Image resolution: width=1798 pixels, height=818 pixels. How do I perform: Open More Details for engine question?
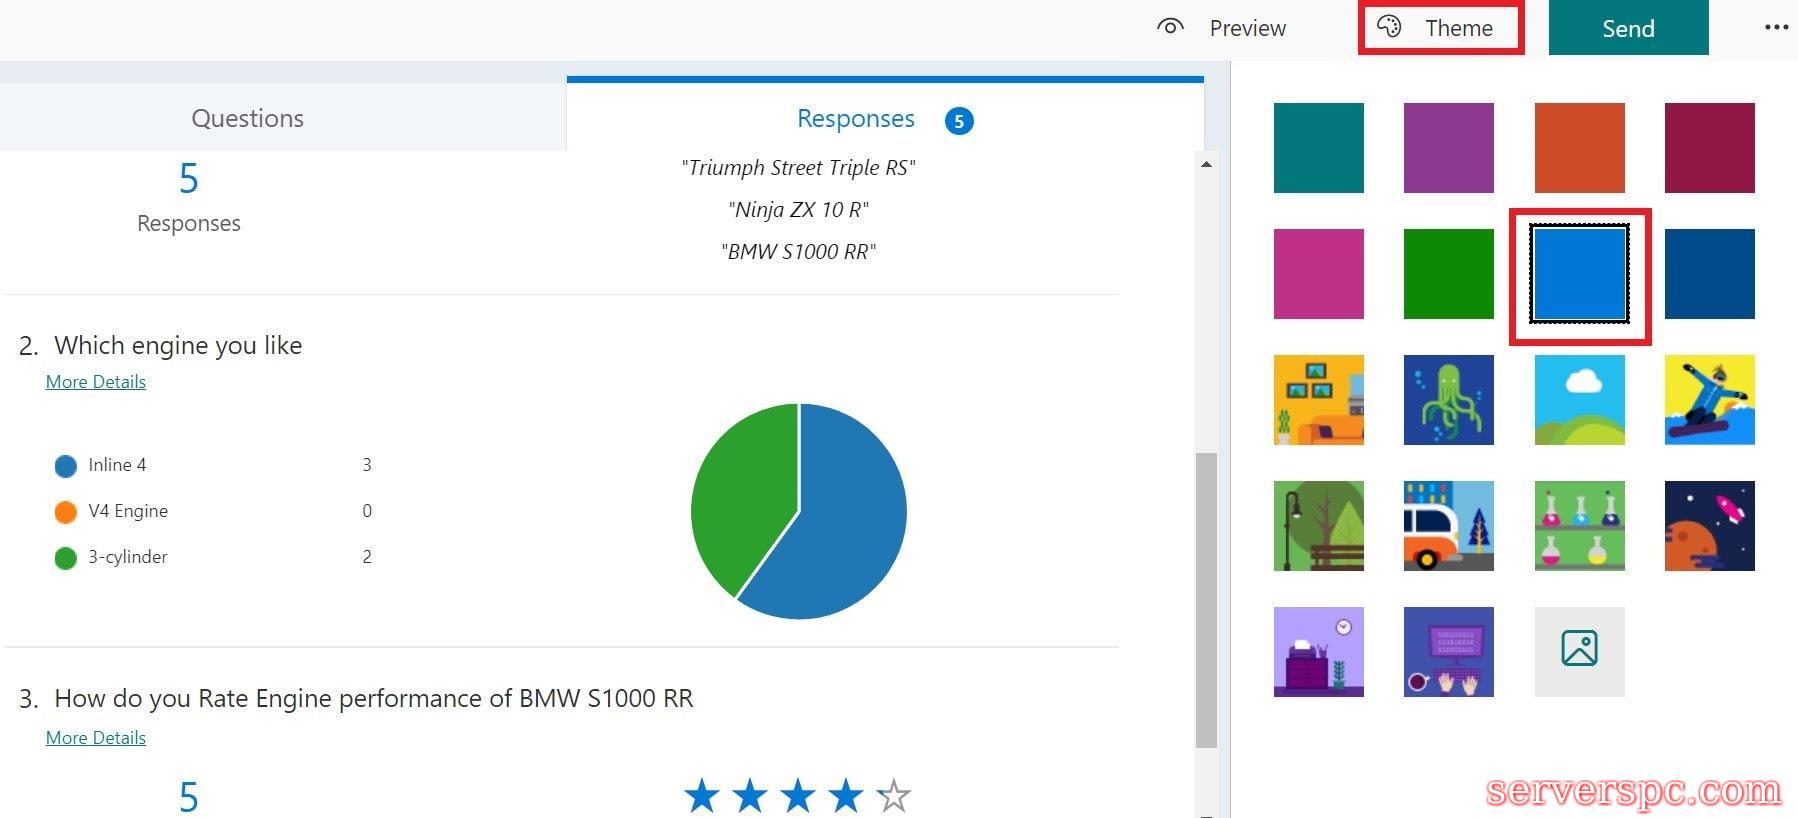point(96,382)
